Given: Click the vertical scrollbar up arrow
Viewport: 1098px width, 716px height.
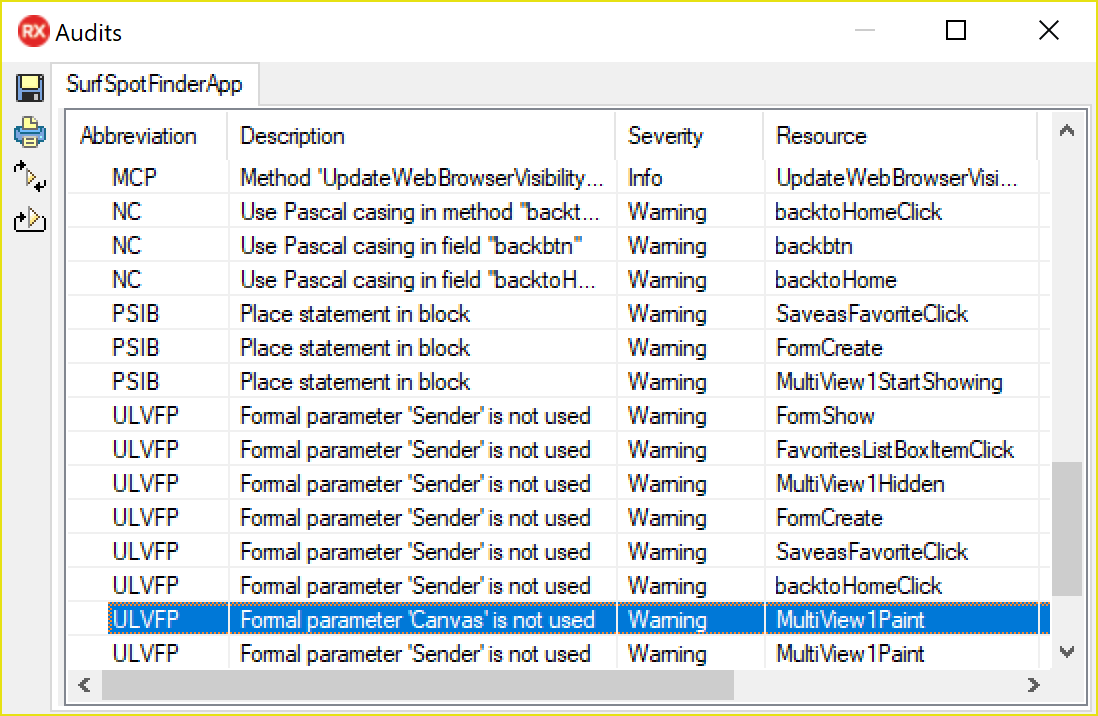Looking at the screenshot, I should pos(1066,130).
